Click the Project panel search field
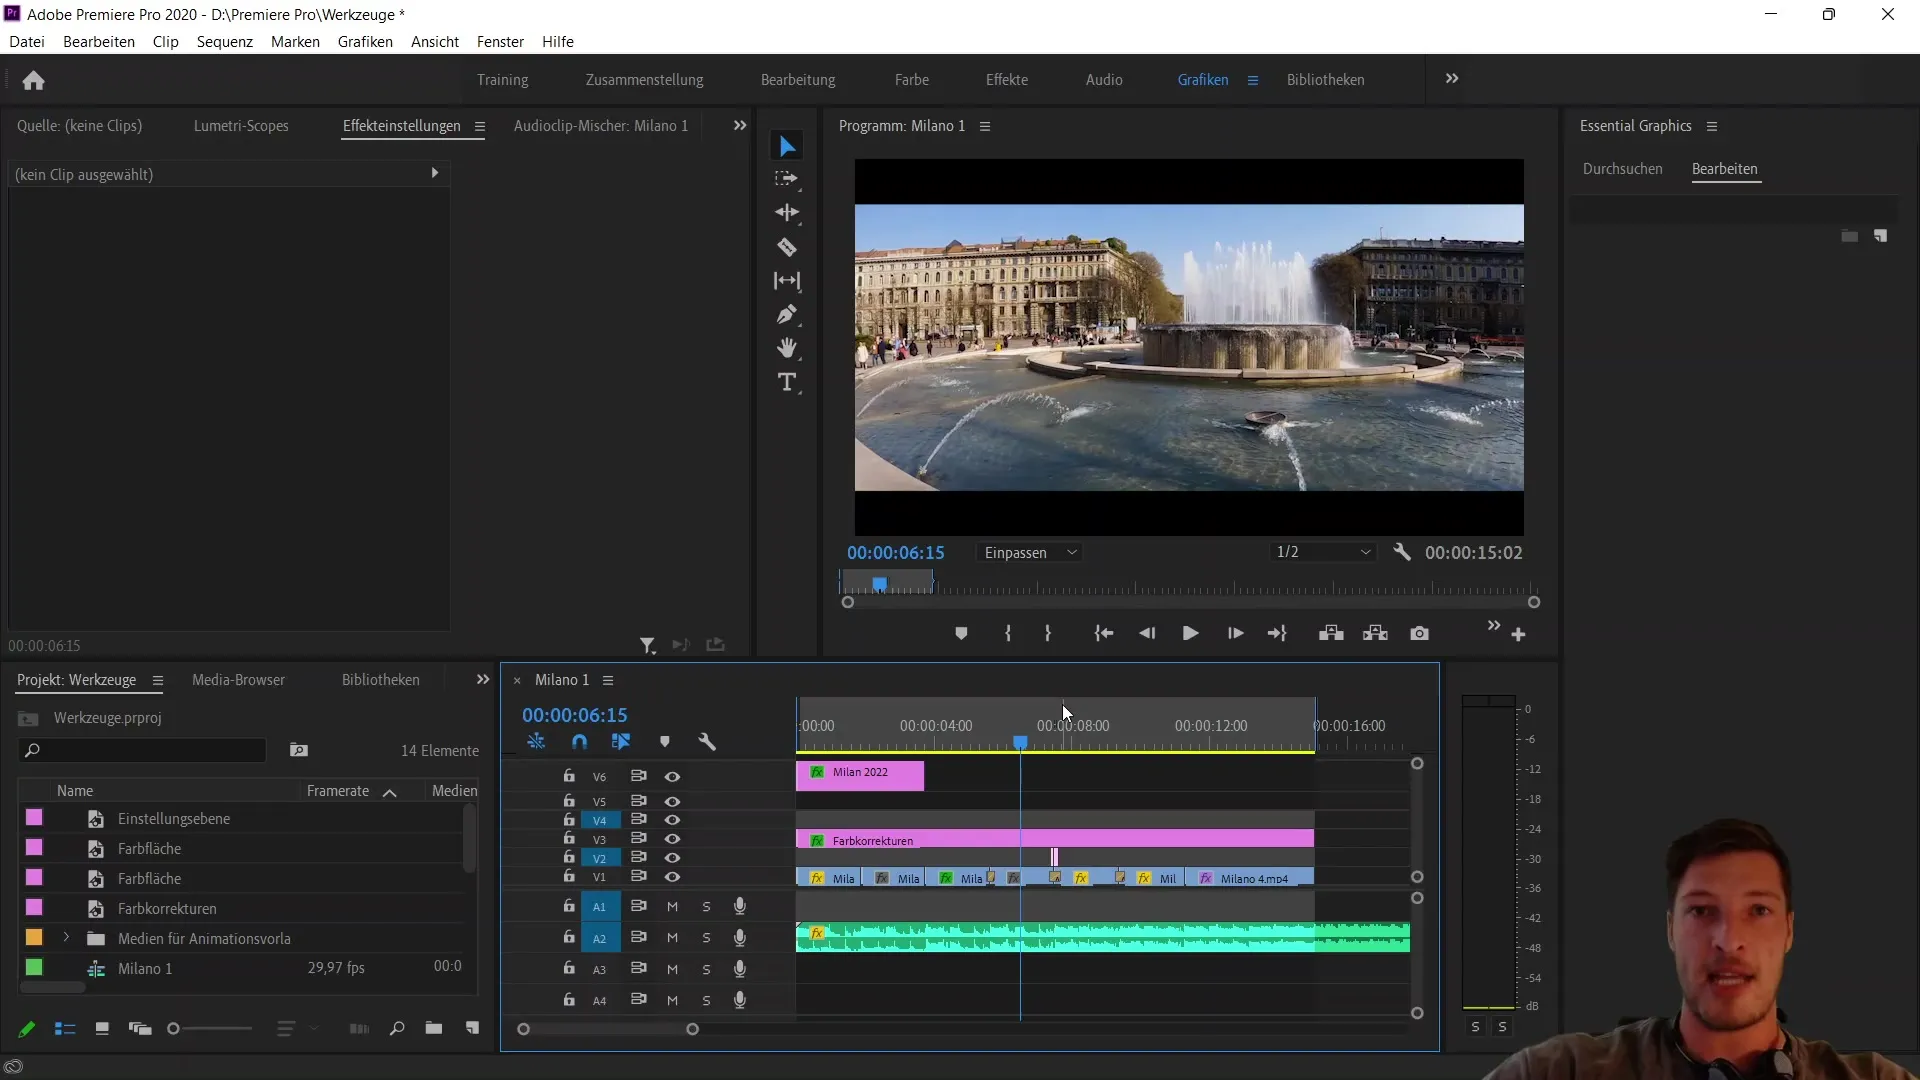The height and width of the screenshot is (1080, 1920). tap(143, 751)
